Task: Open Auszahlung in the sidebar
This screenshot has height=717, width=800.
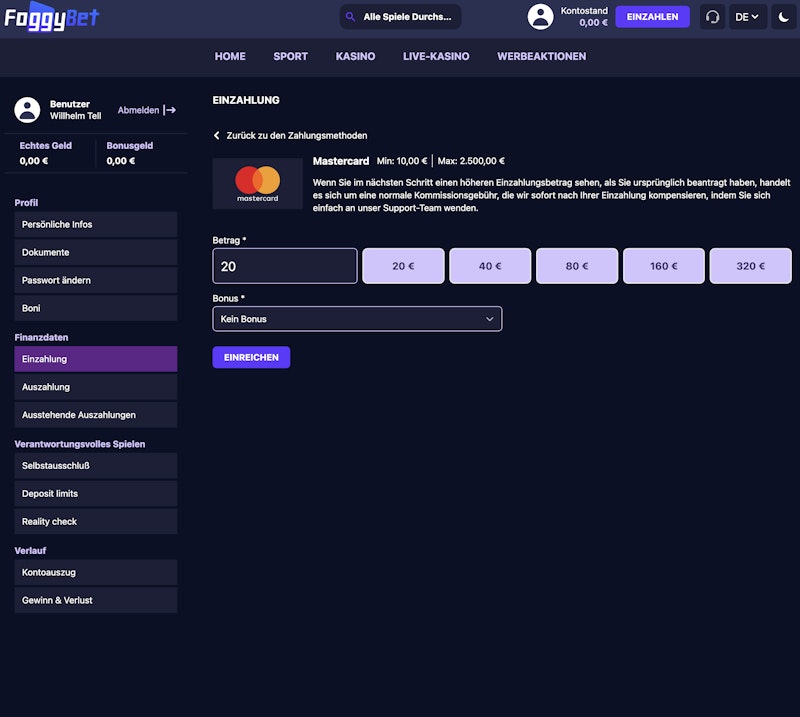Action: [96, 387]
